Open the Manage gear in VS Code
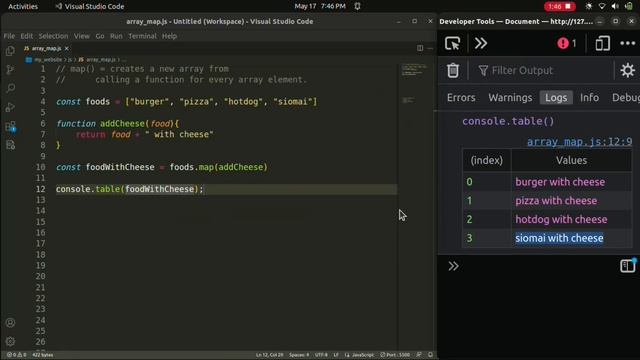 coord(10,341)
